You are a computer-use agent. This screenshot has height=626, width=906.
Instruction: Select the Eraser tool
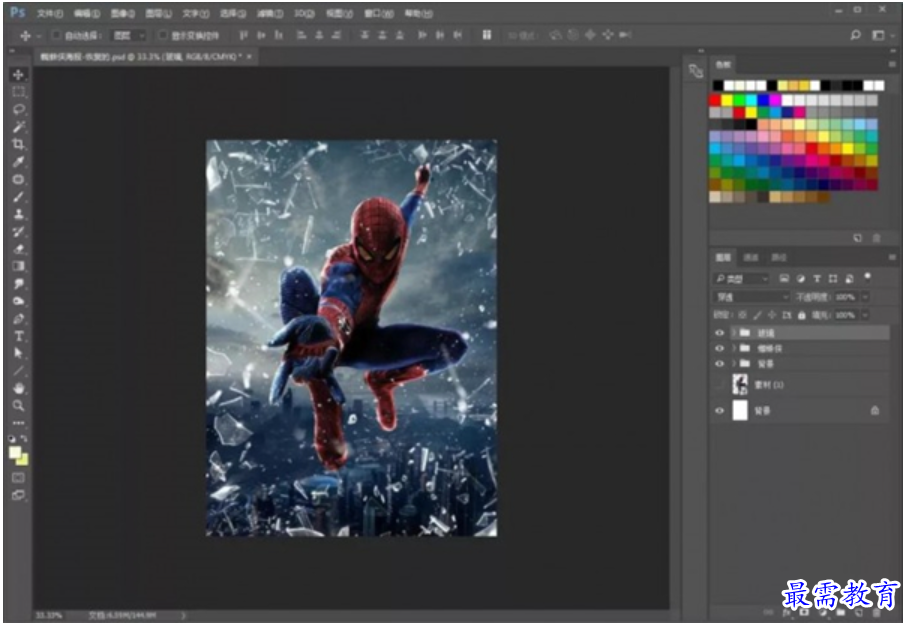[x=18, y=249]
